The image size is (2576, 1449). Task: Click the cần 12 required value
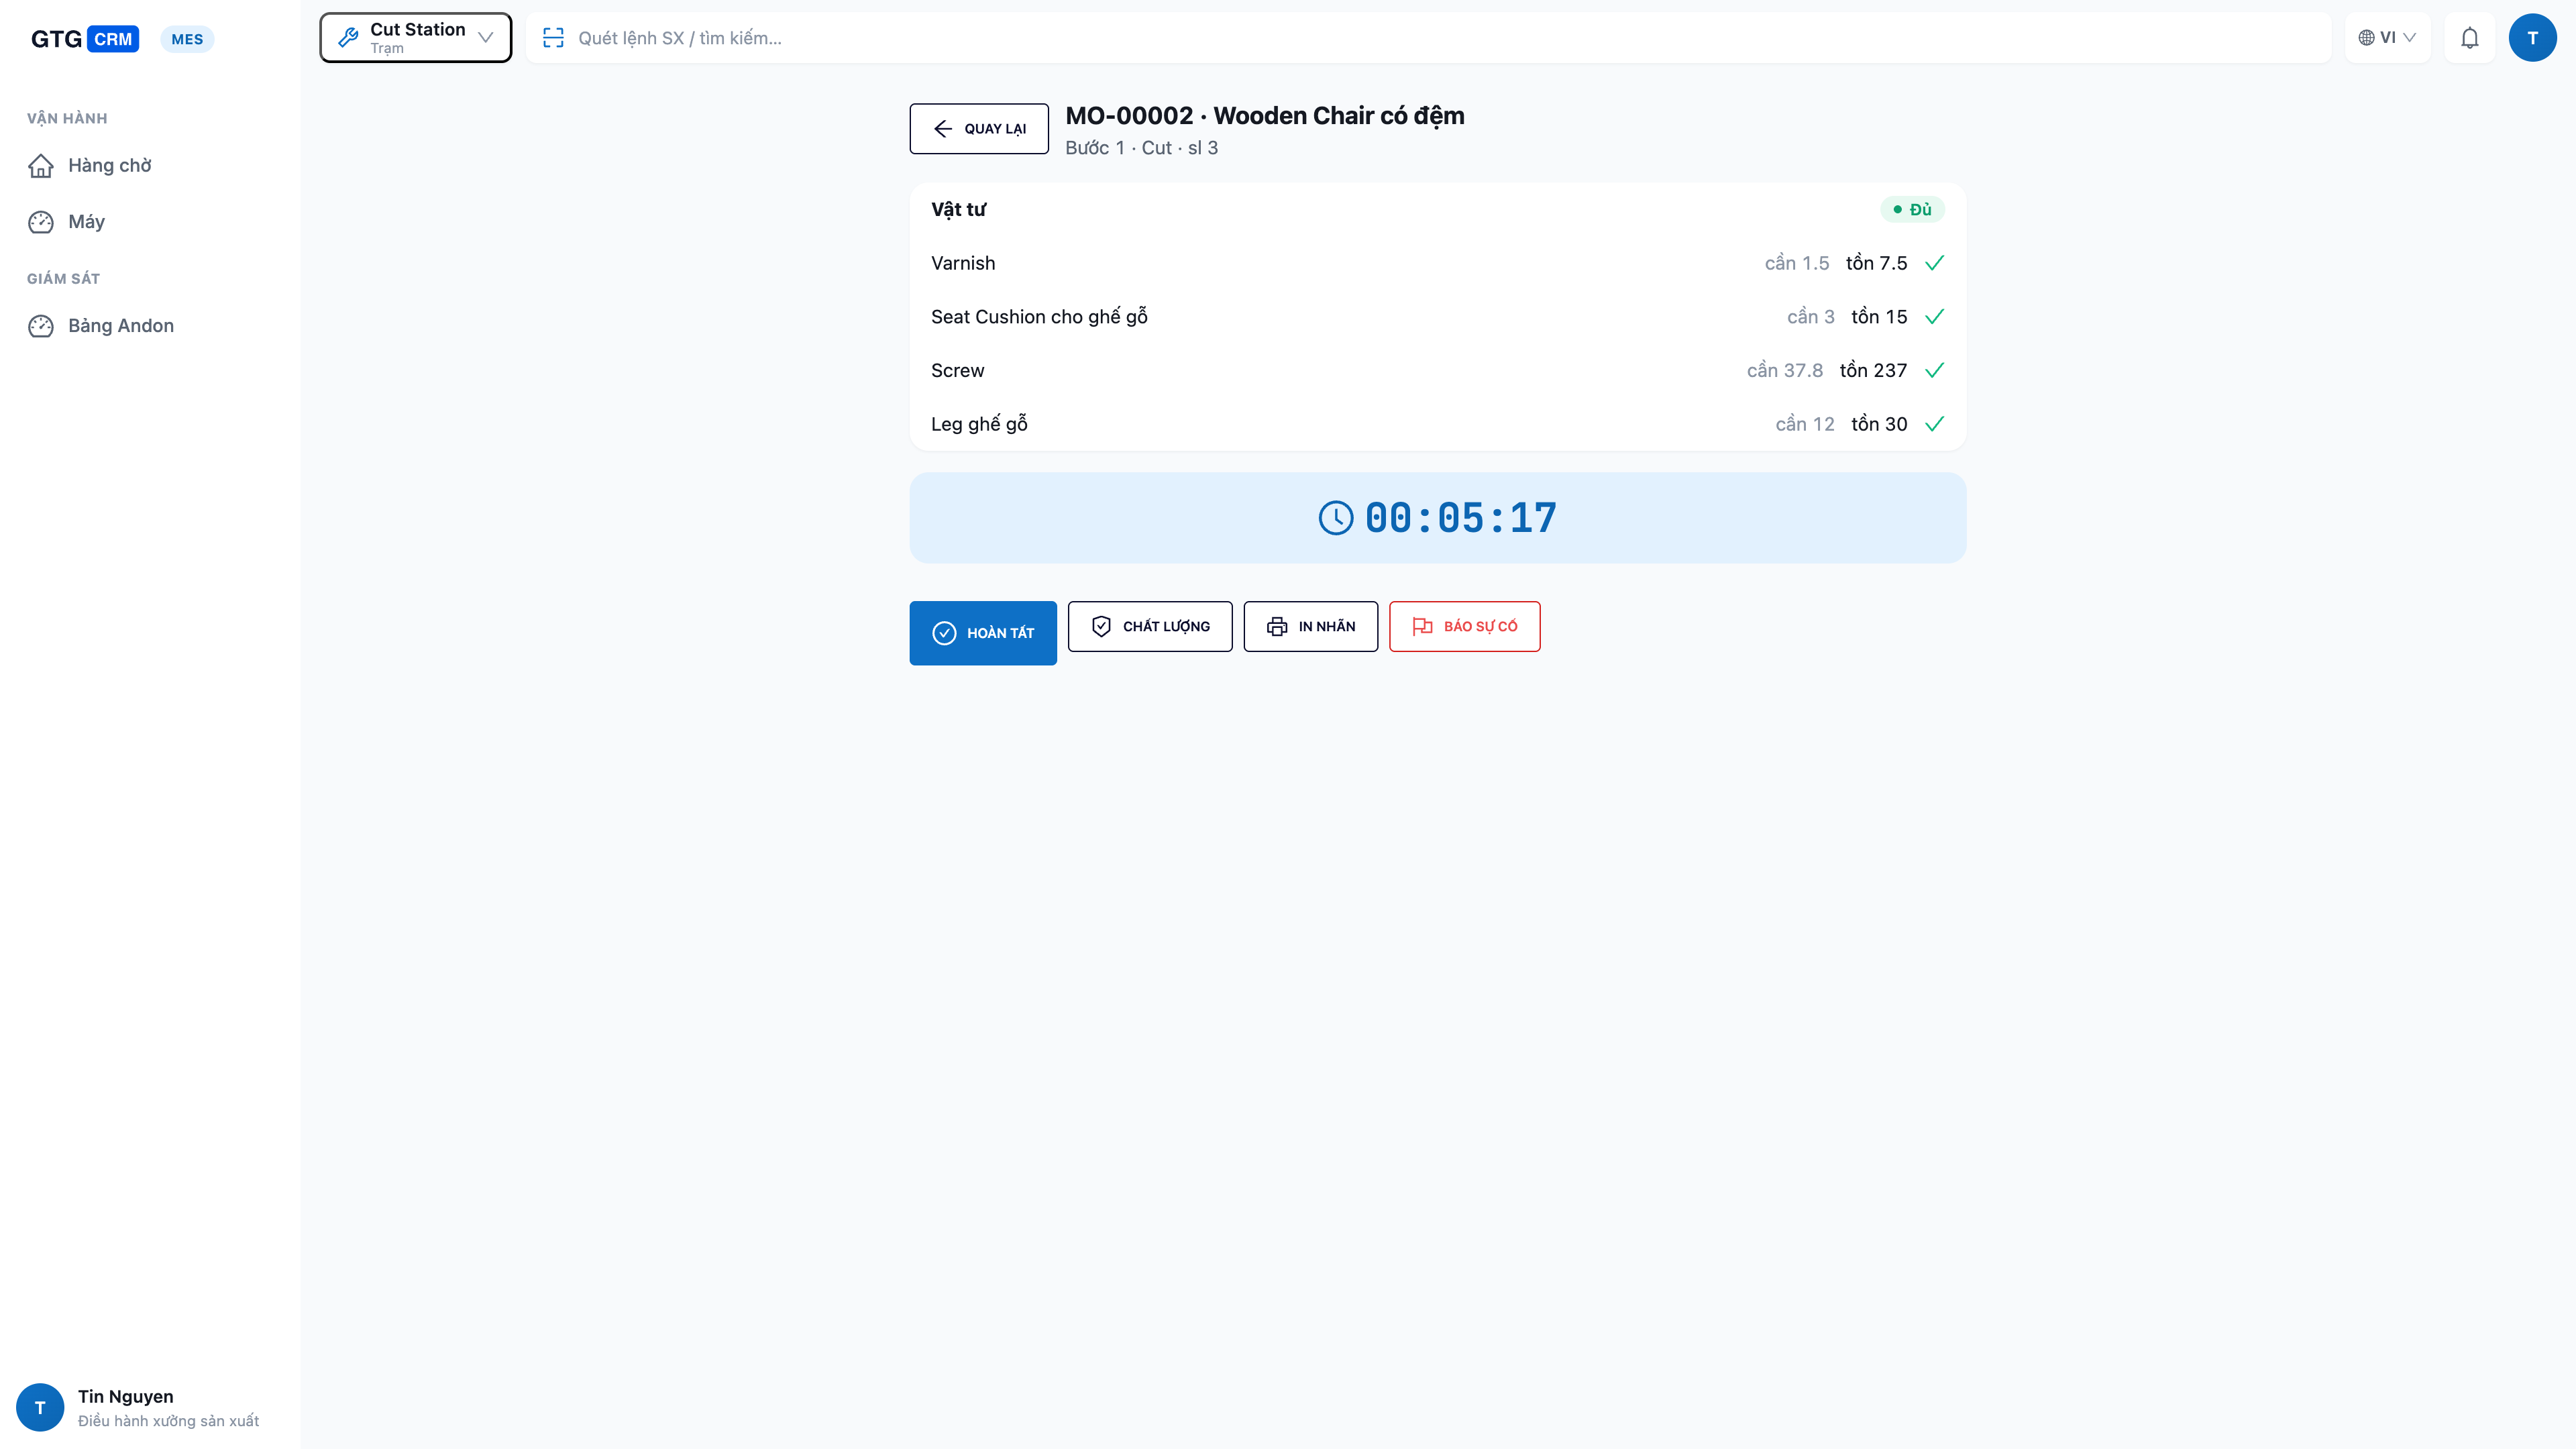(1804, 424)
